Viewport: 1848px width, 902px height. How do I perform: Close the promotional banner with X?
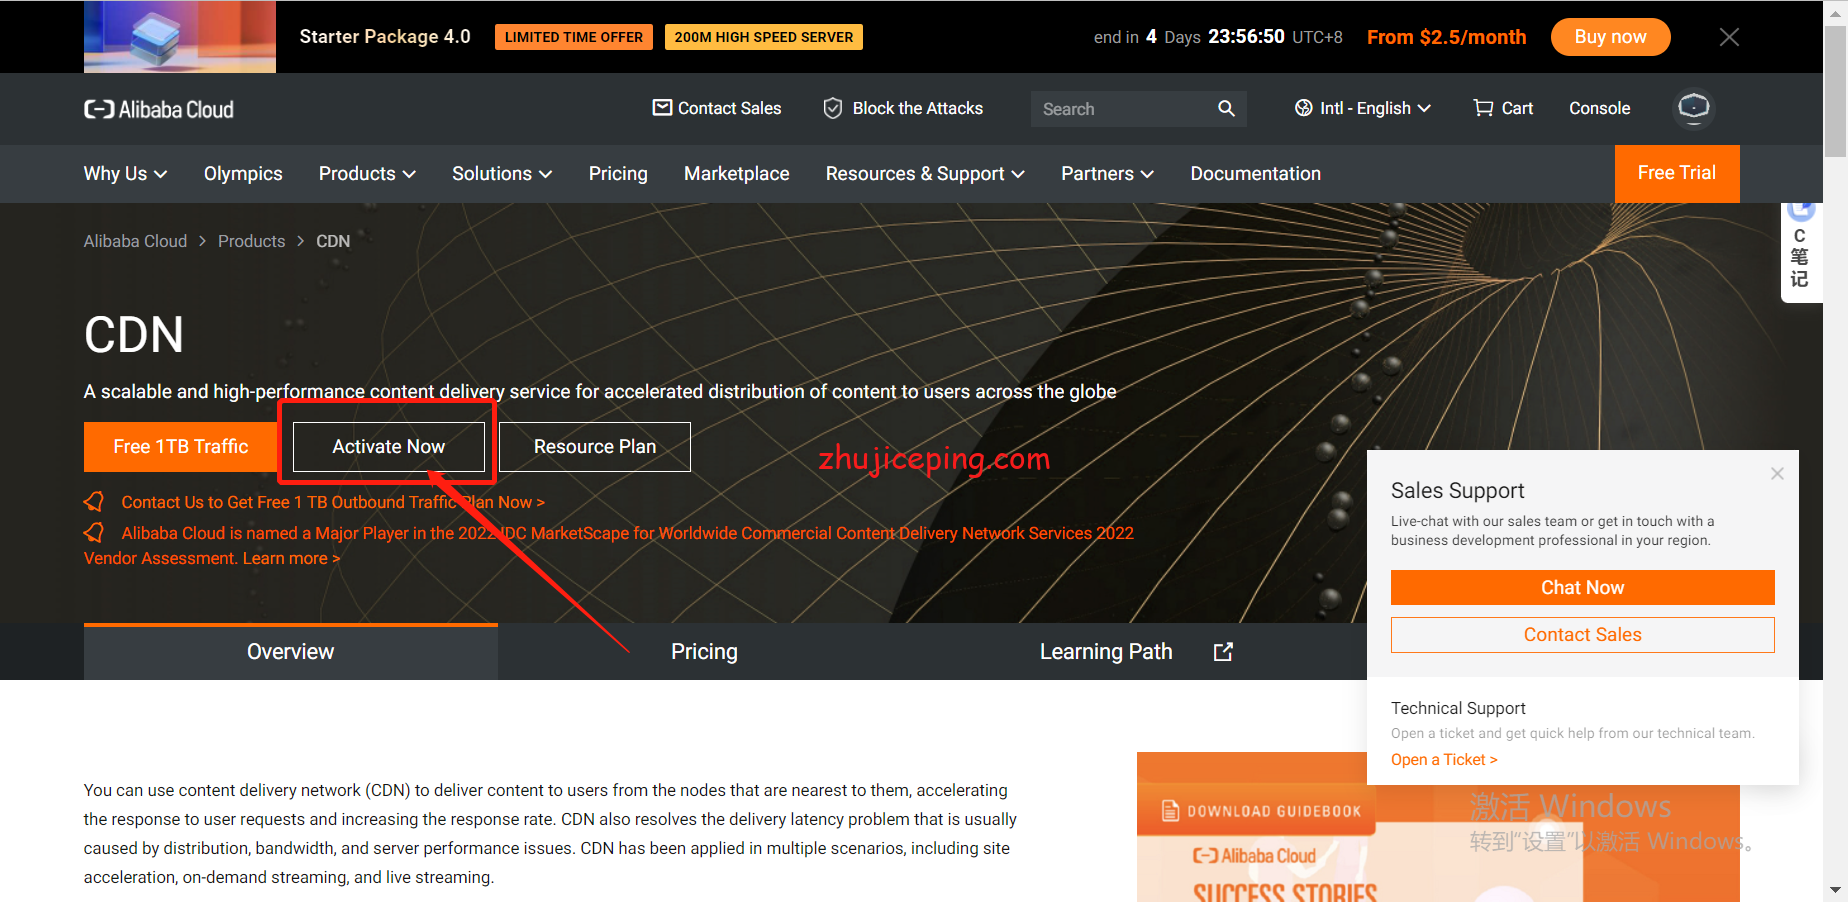coord(1729,37)
